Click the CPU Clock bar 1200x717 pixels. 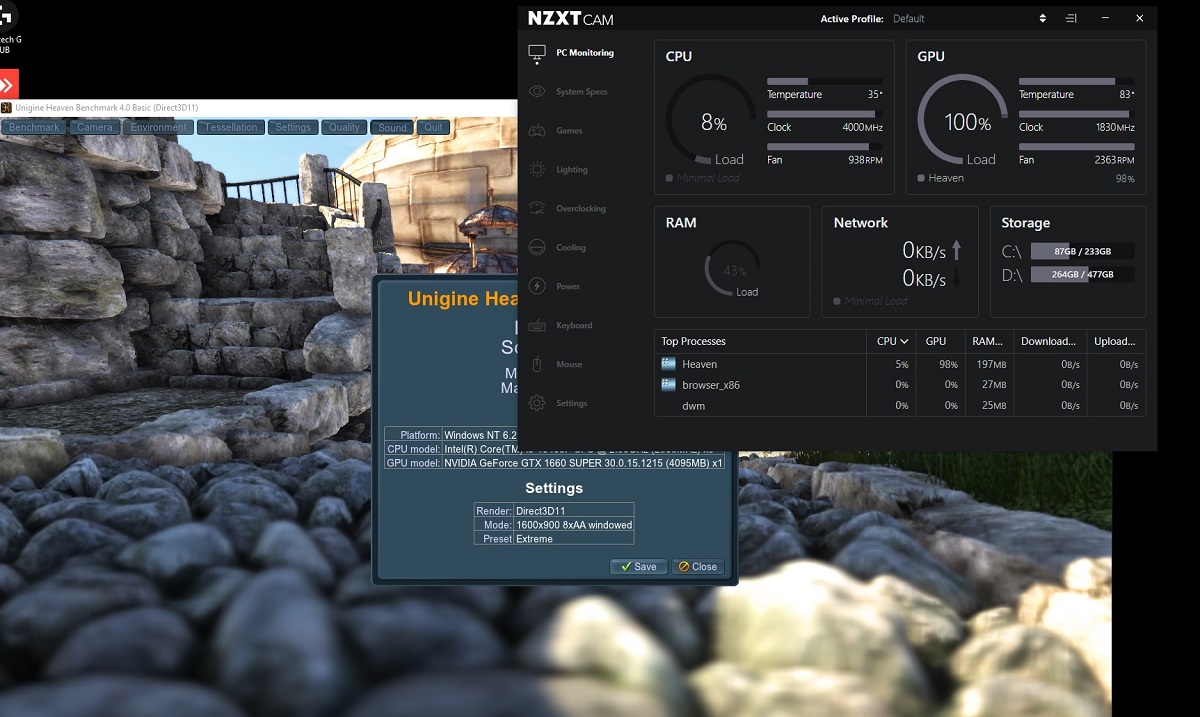click(825, 114)
